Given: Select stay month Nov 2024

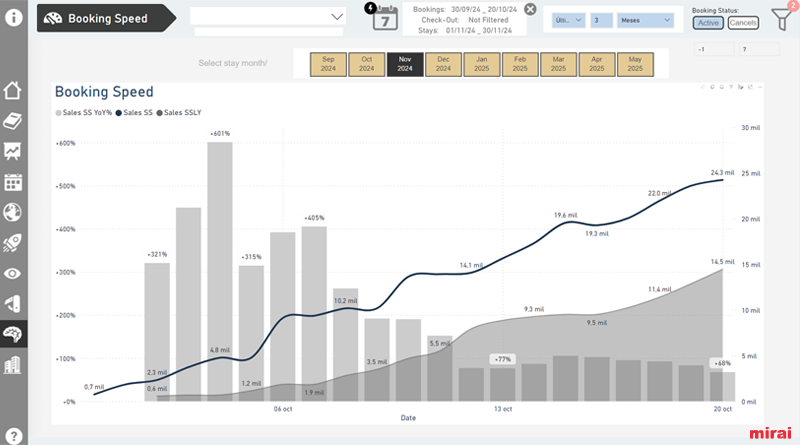Looking at the screenshot, I should 405,64.
